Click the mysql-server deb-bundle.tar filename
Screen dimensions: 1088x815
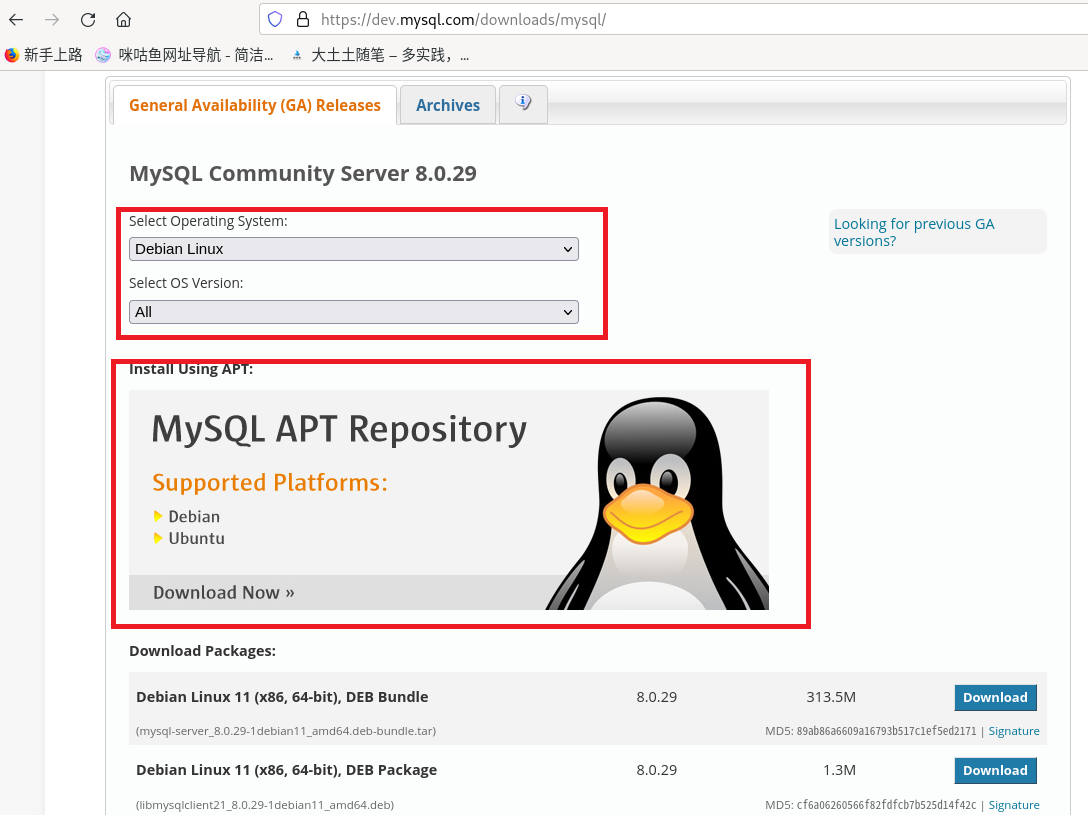[x=286, y=731]
